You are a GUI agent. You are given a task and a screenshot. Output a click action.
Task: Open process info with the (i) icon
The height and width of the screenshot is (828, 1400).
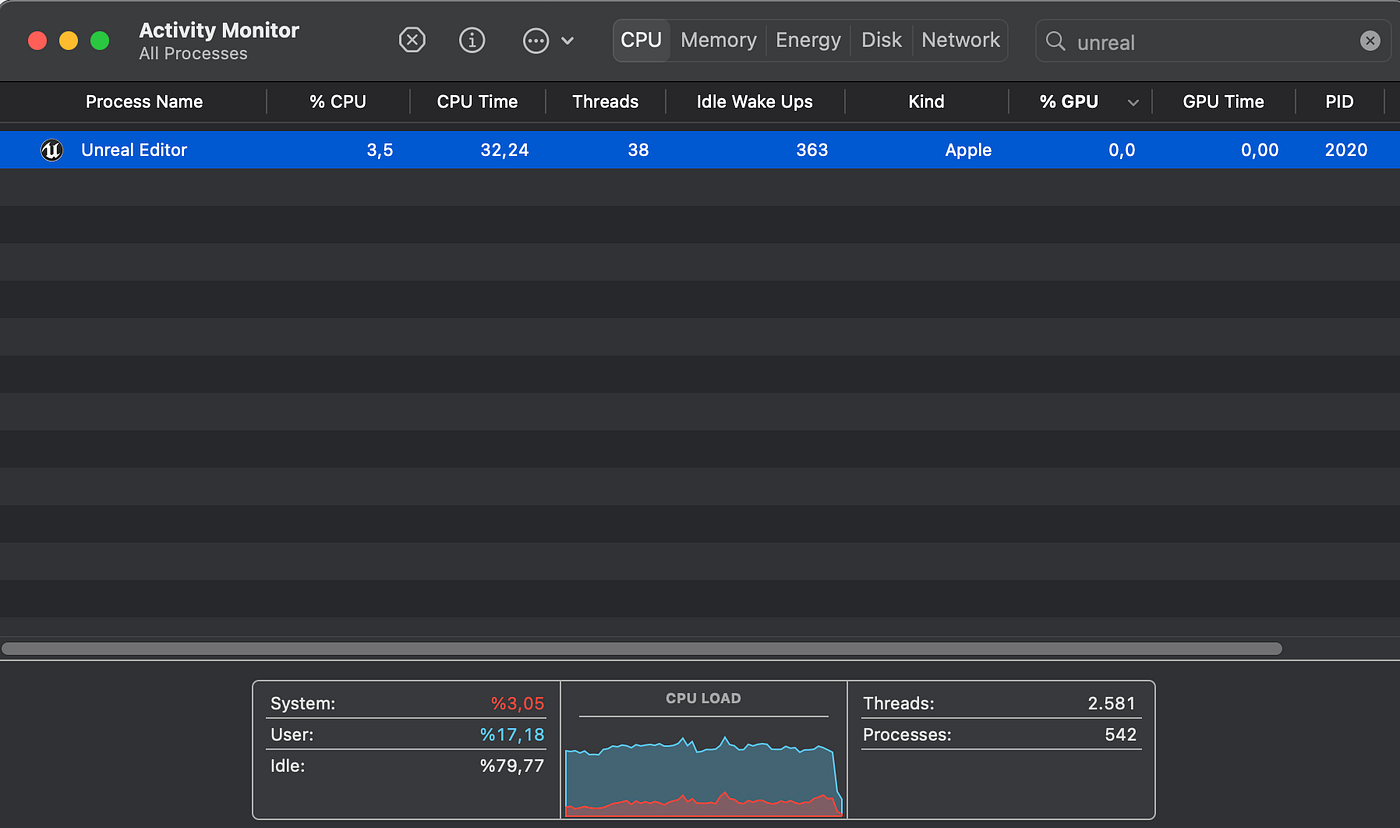coord(472,40)
